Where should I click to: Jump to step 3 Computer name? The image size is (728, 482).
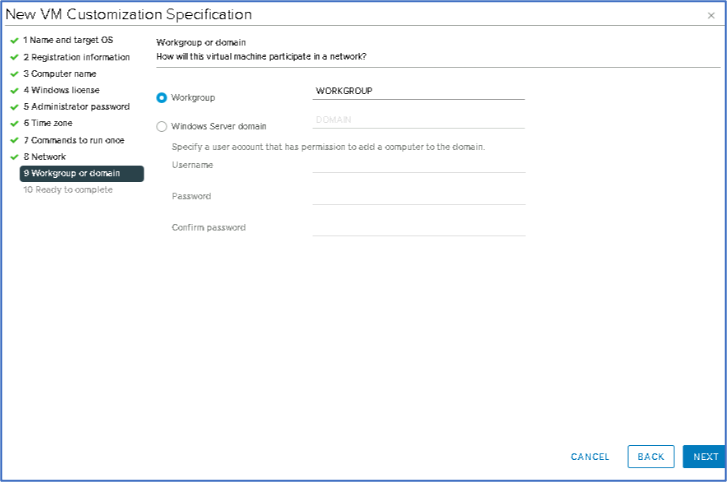[60, 74]
